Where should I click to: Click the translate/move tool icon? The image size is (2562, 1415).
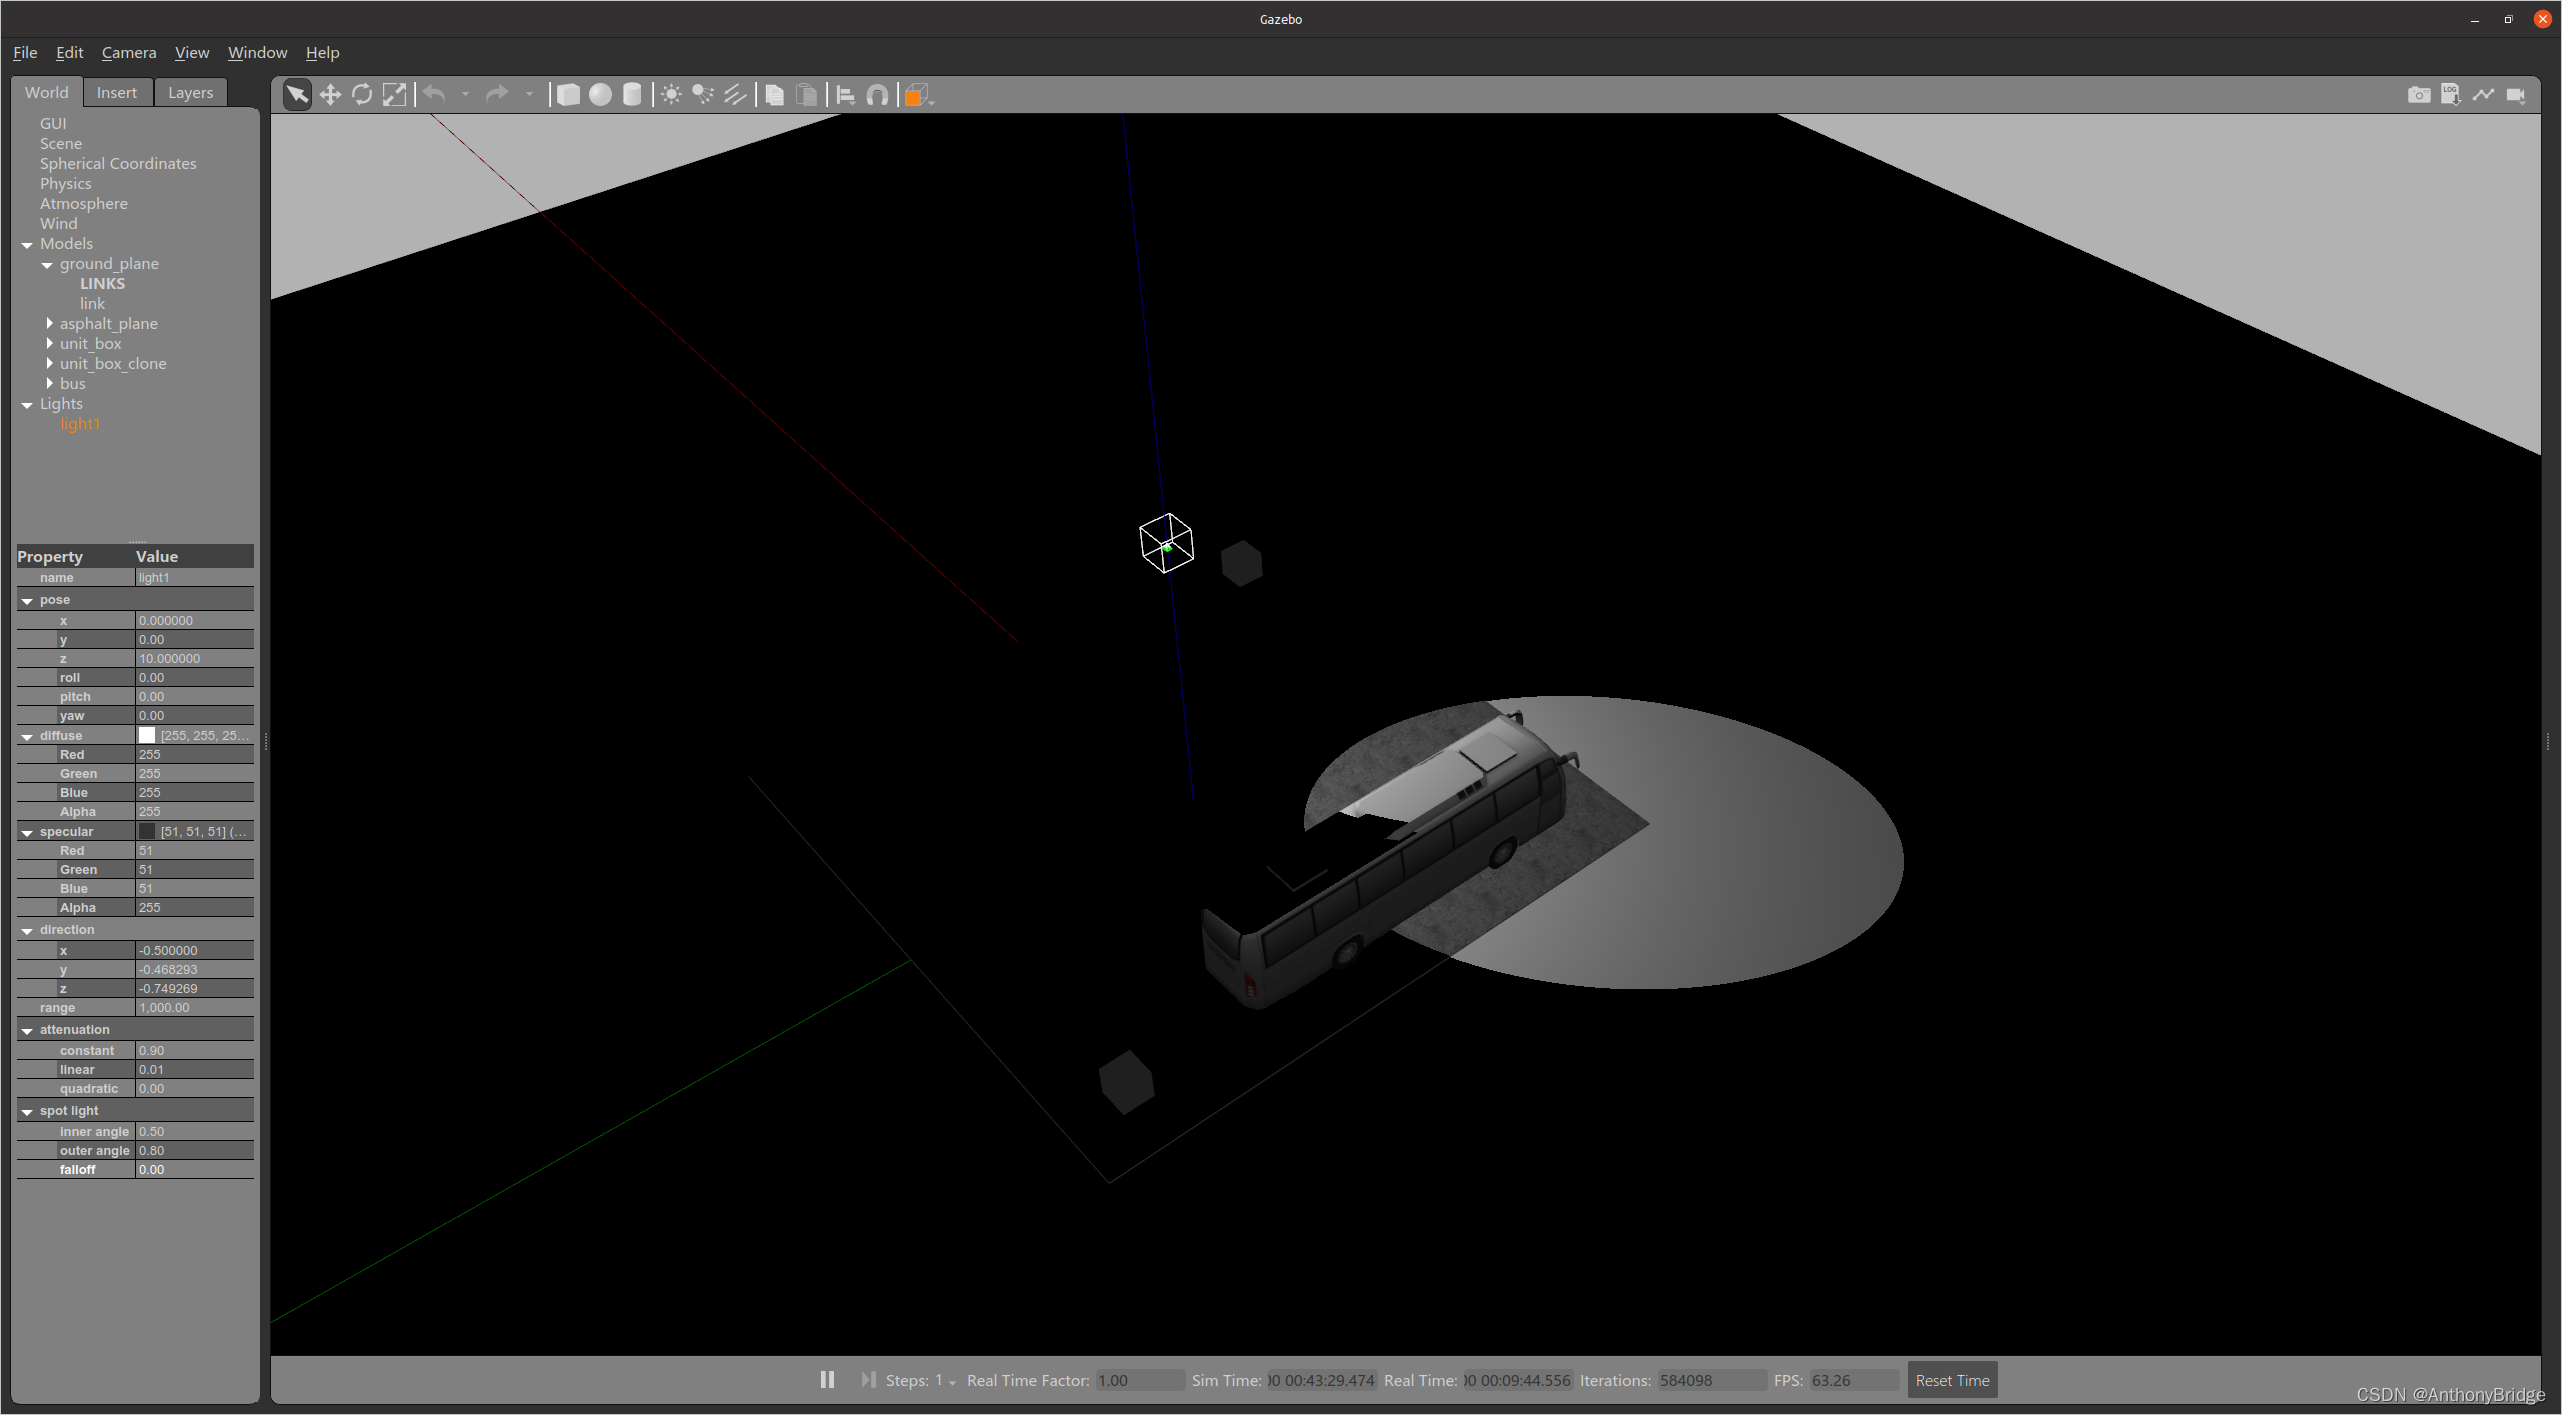331,94
